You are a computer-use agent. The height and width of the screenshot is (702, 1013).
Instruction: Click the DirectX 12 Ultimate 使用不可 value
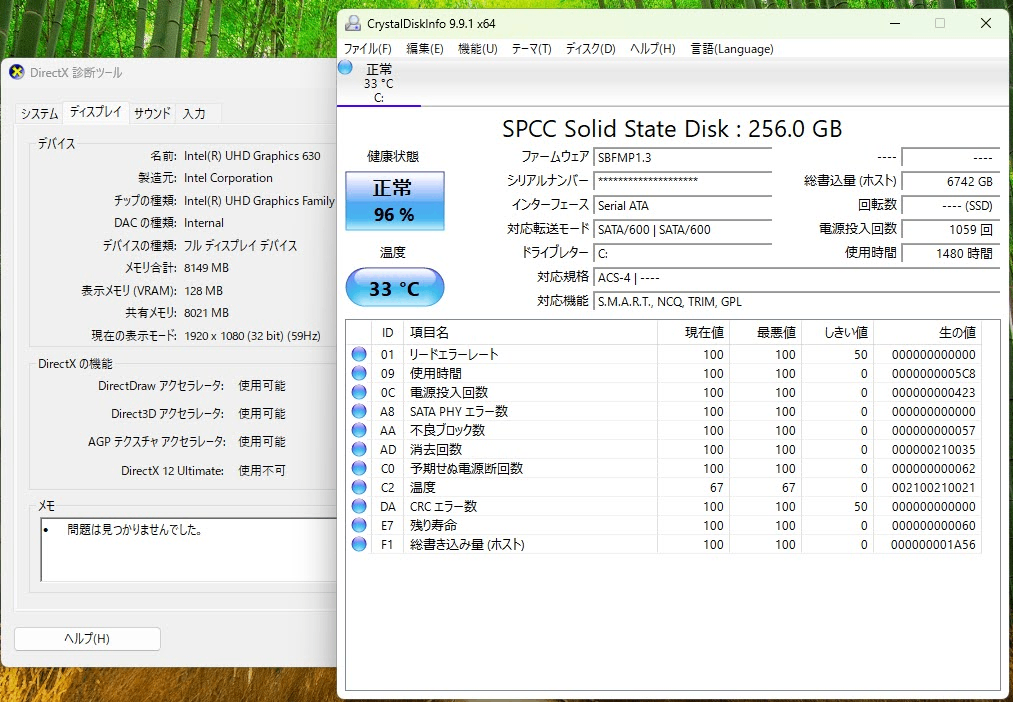[x=262, y=471]
